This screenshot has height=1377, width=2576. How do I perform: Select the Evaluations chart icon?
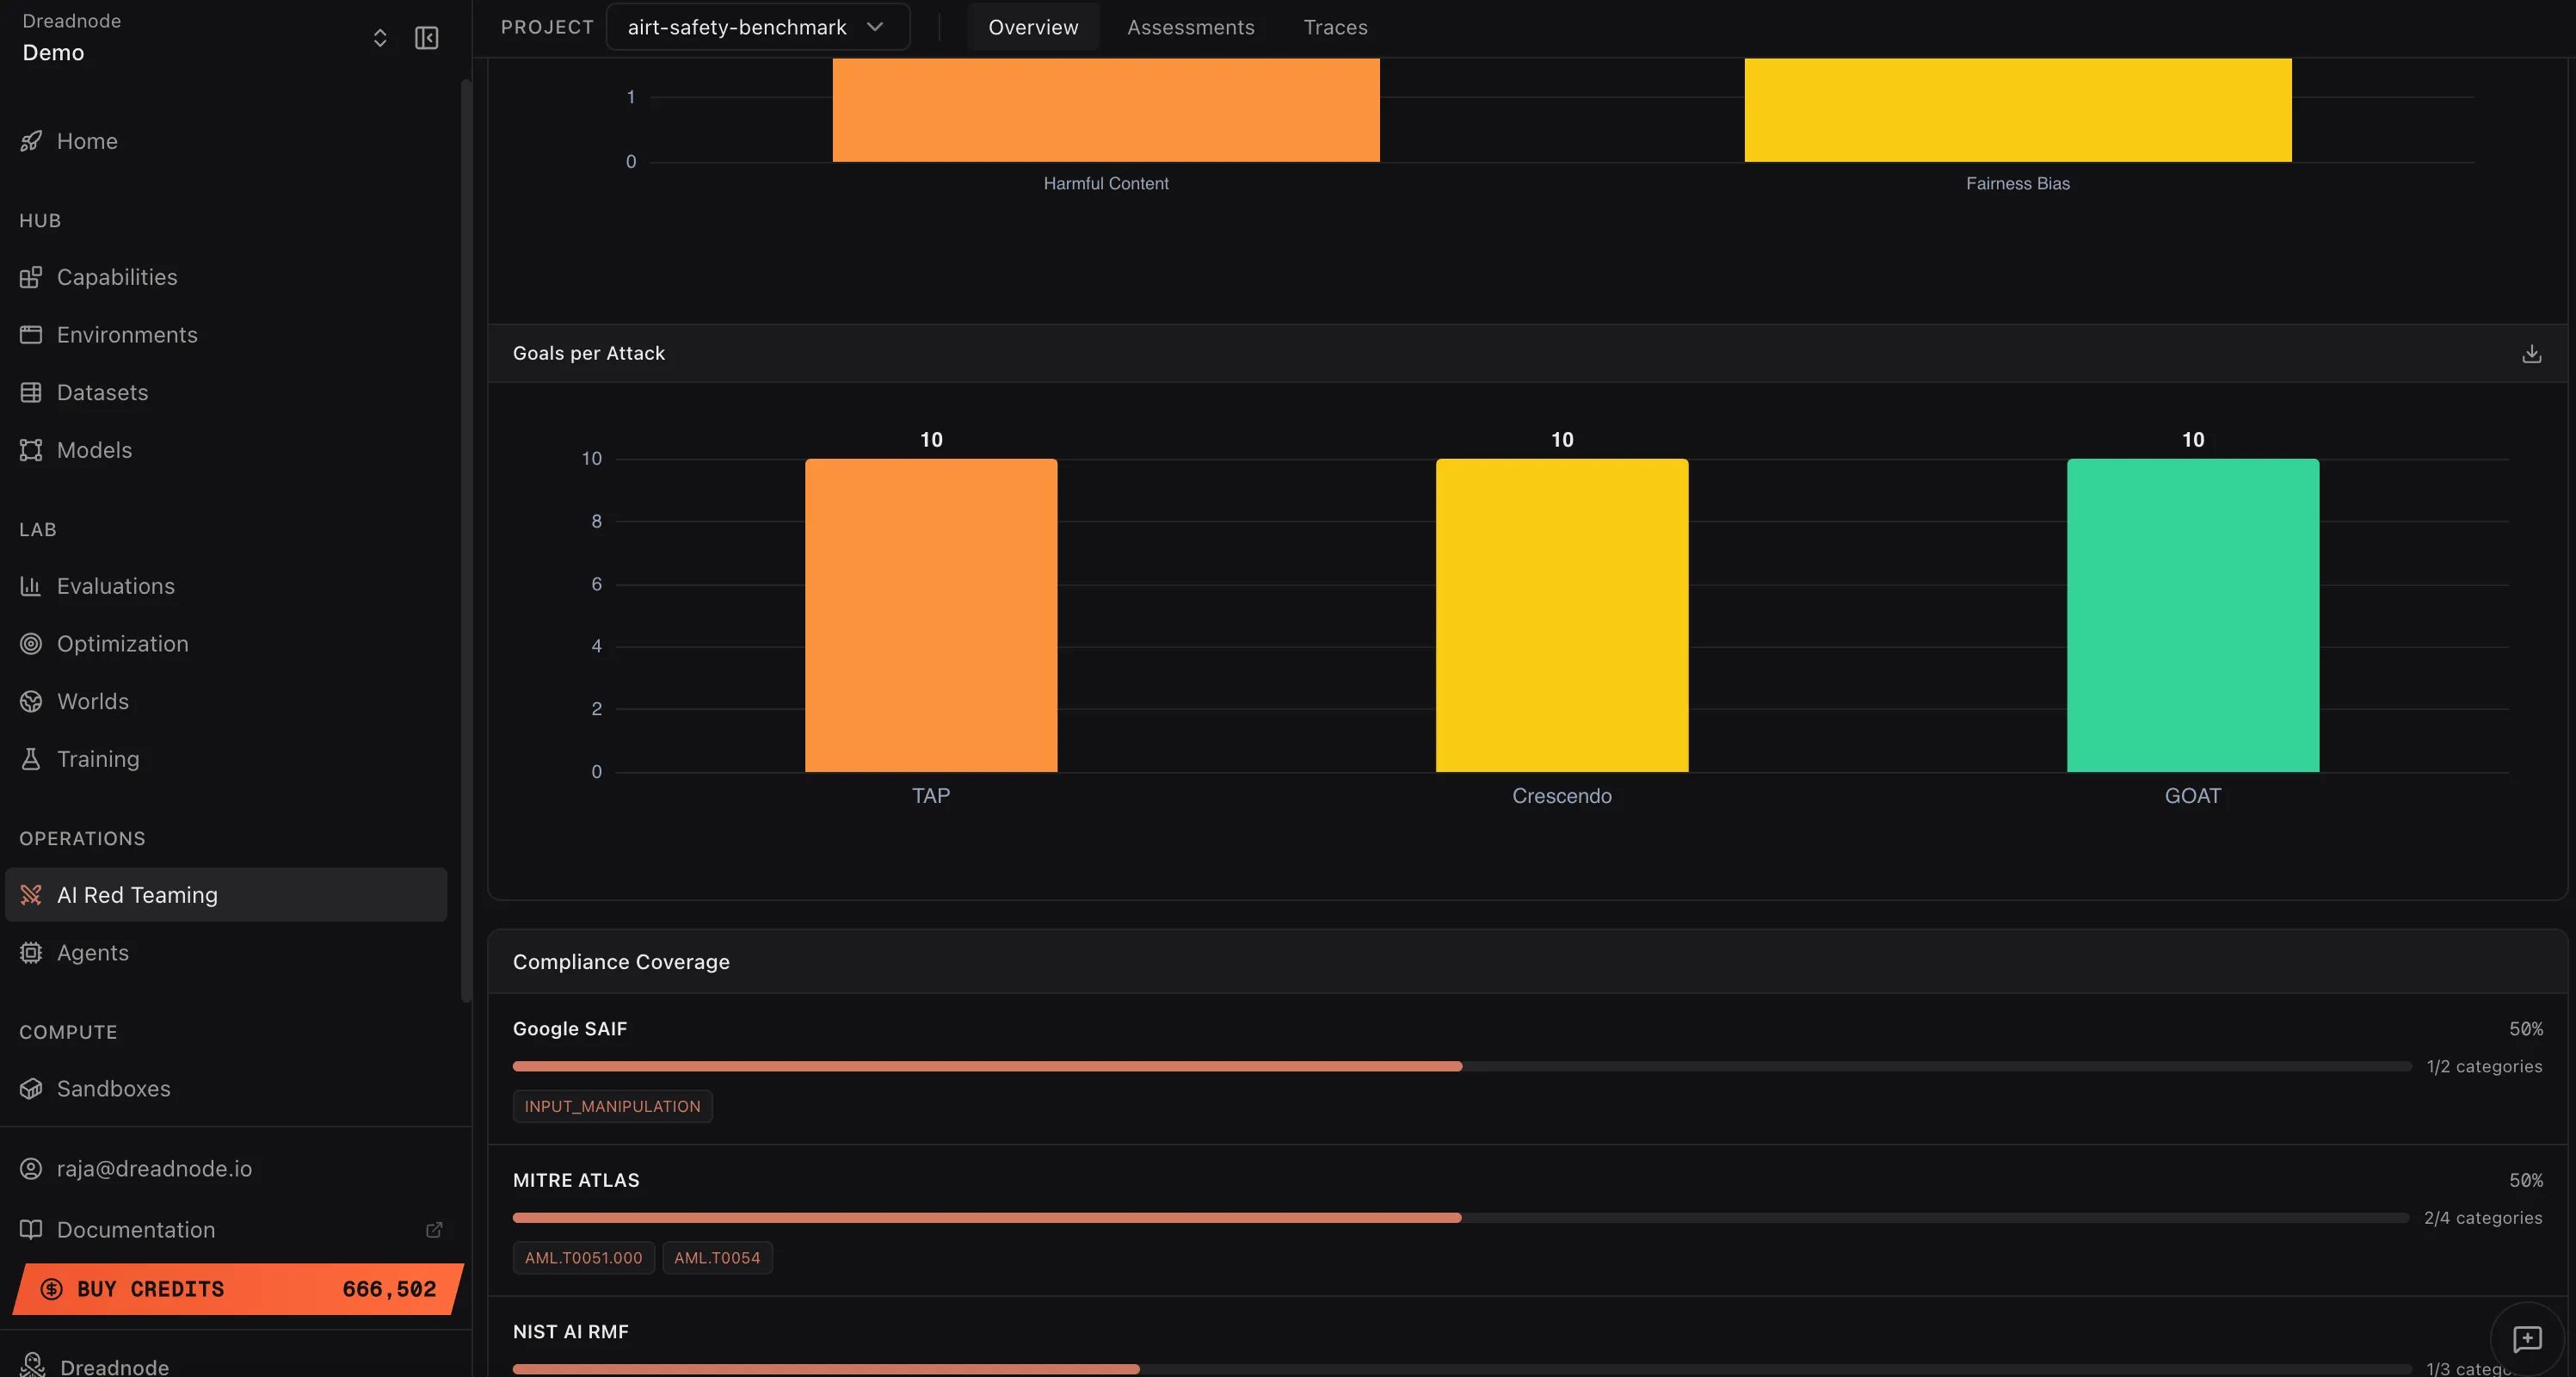[31, 585]
